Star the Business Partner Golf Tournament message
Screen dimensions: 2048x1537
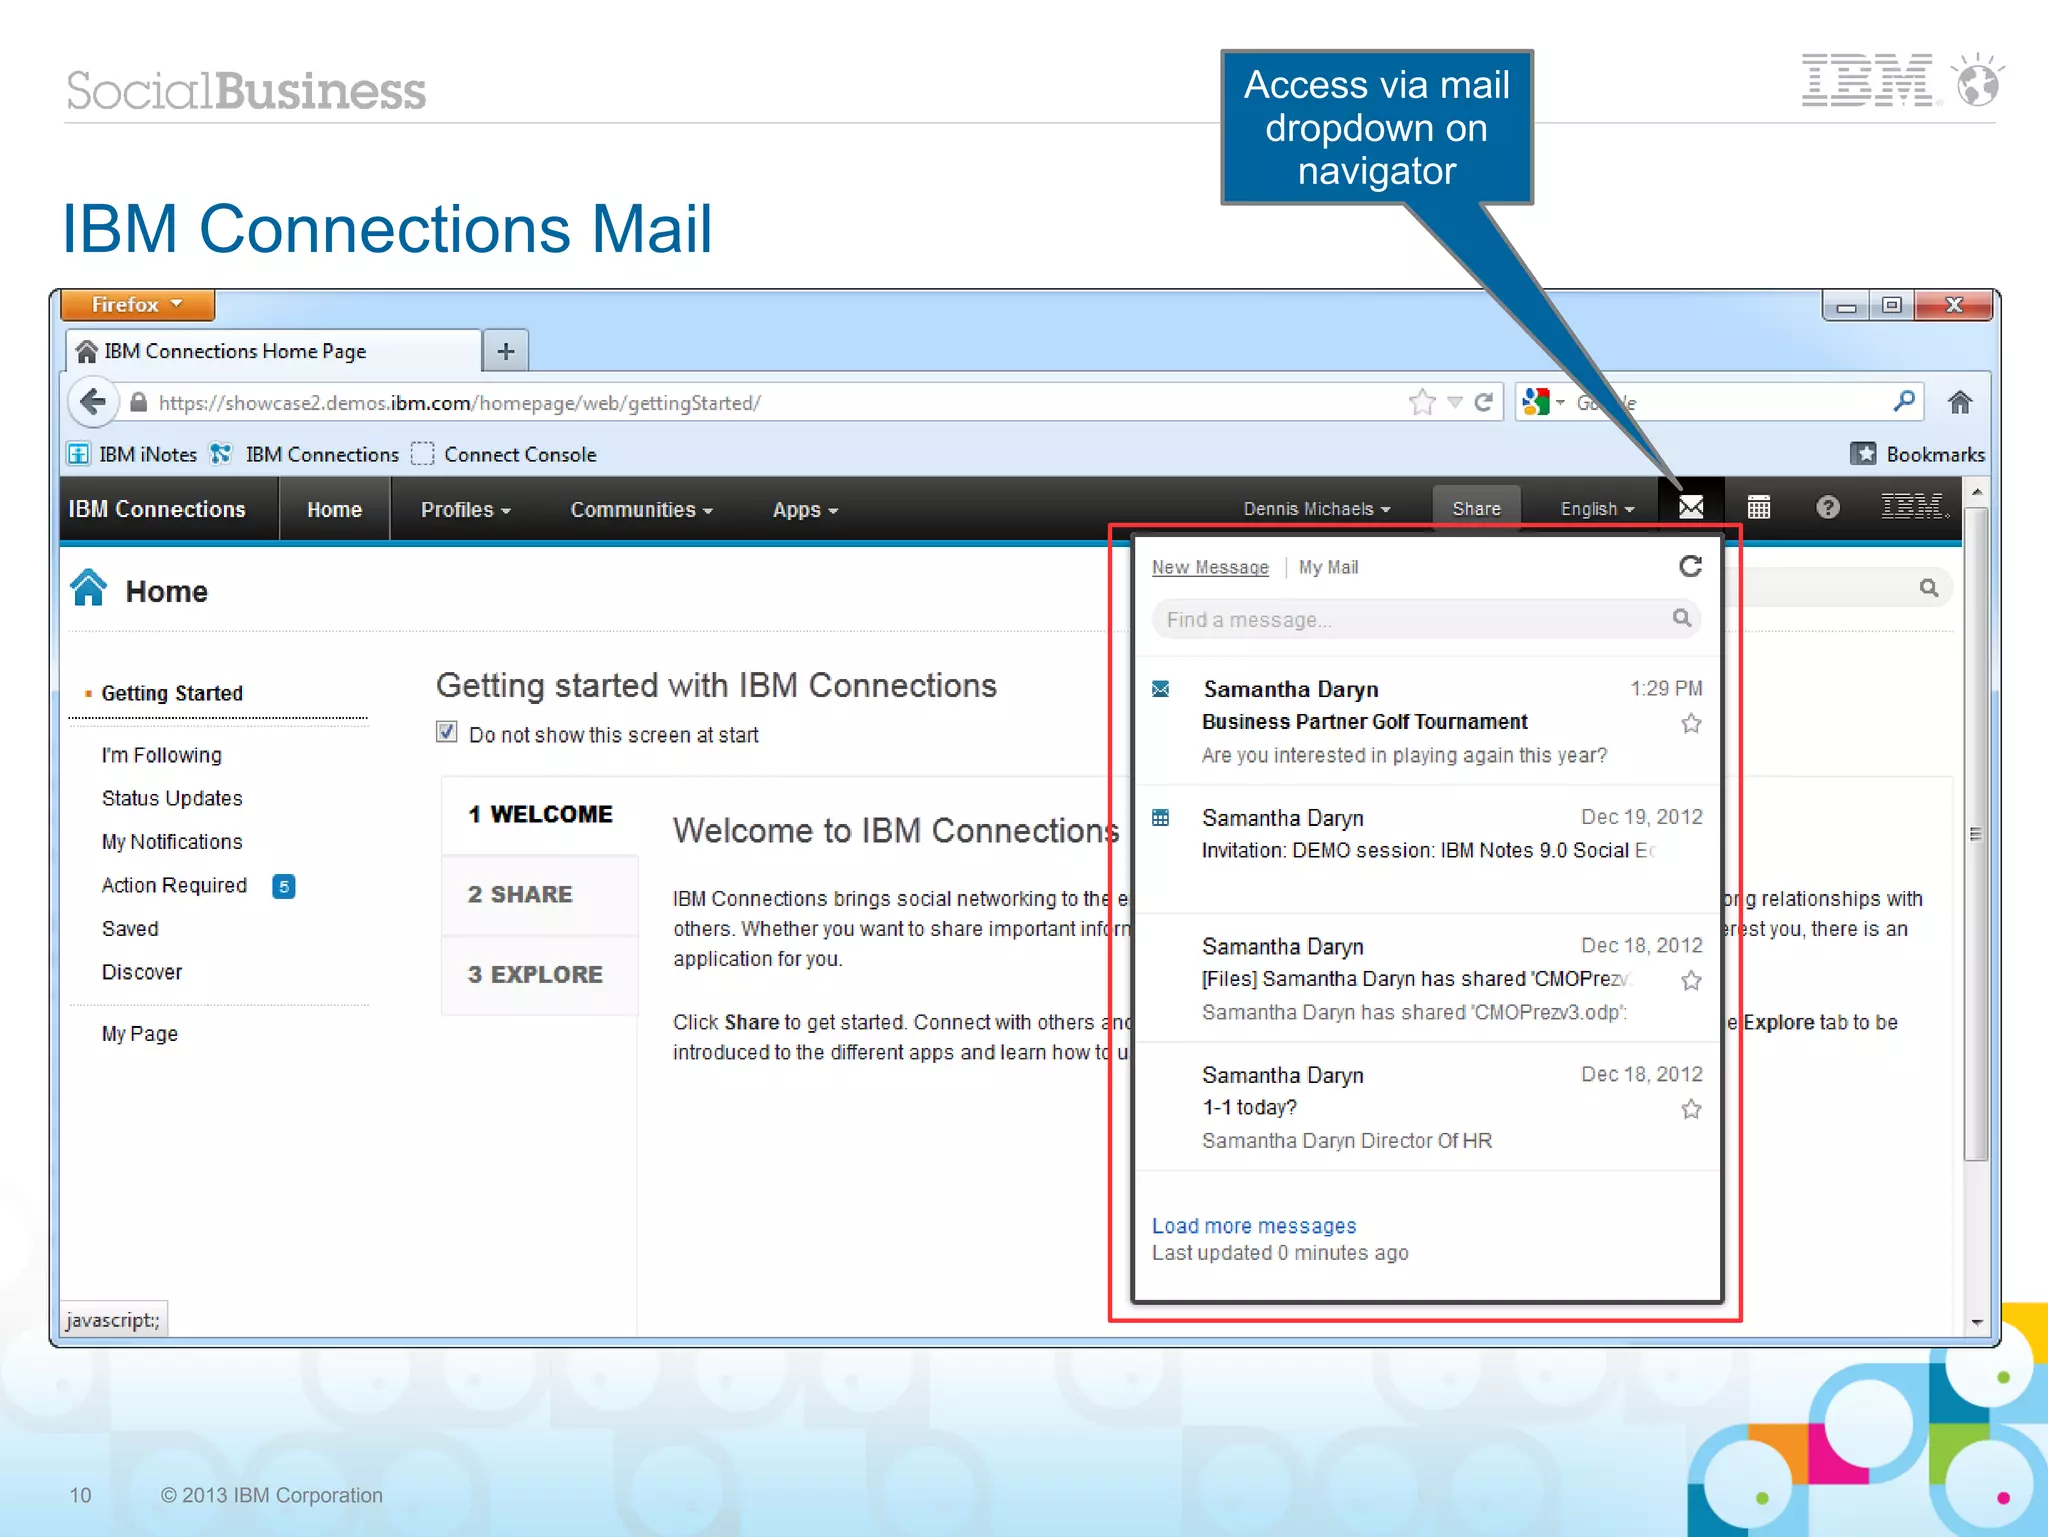tap(1691, 723)
